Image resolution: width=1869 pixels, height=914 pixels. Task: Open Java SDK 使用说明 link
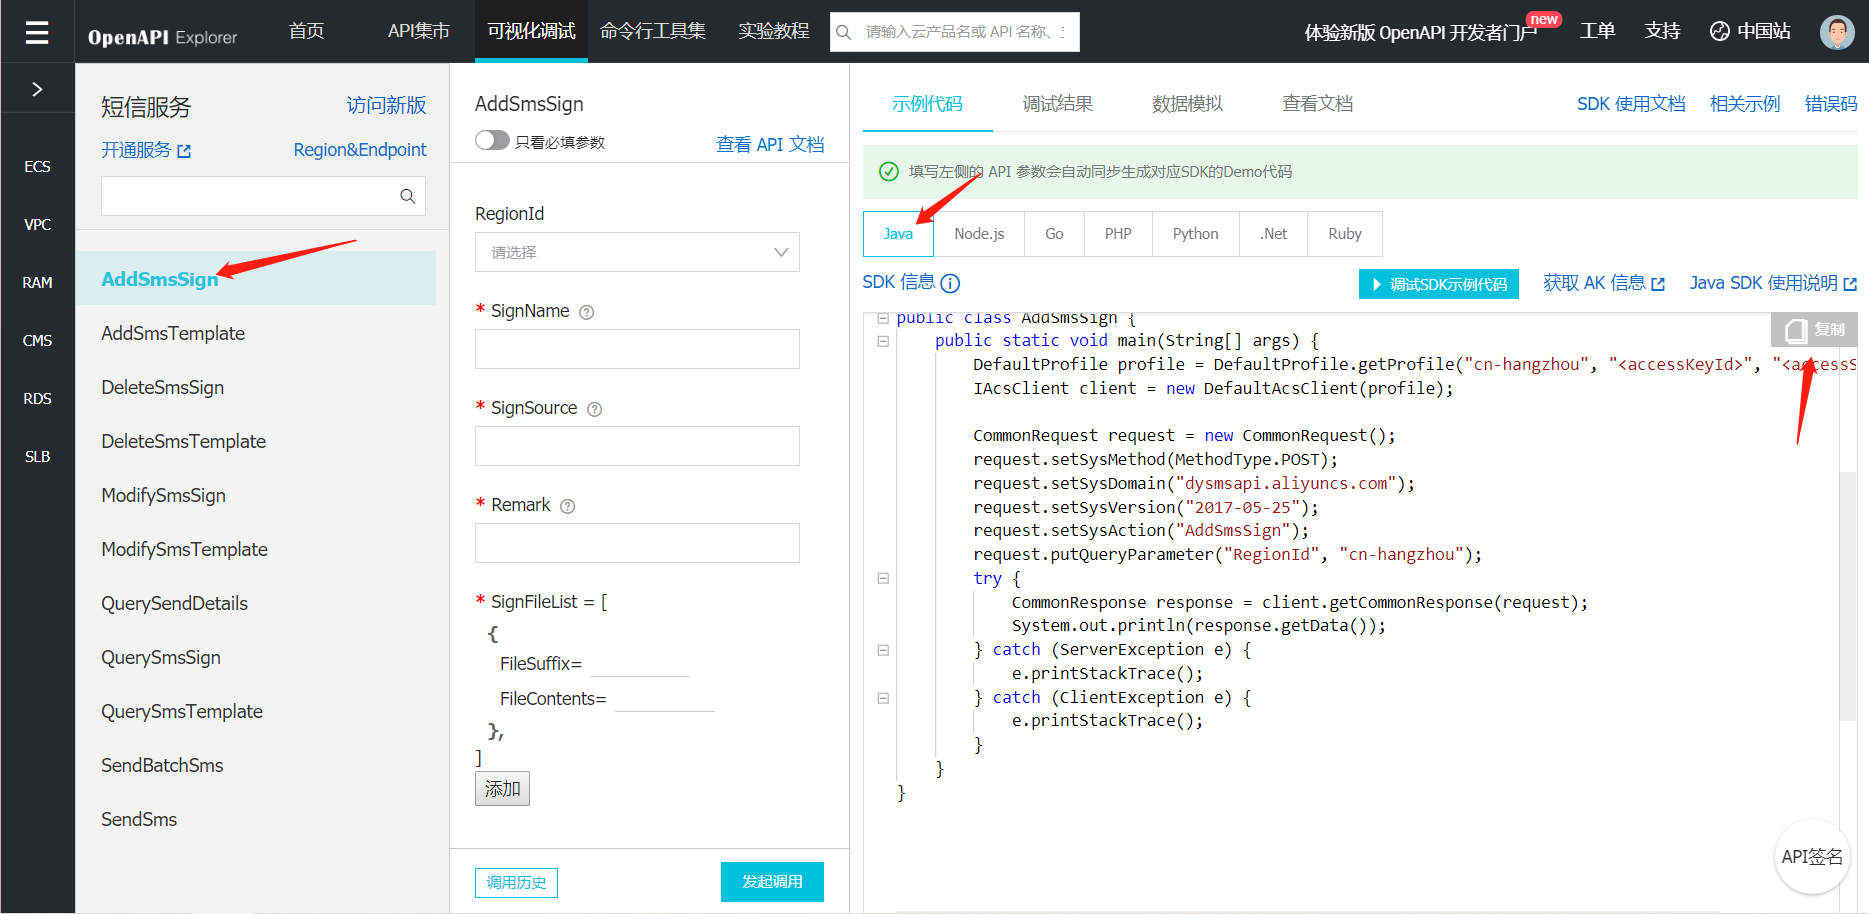[x=1773, y=283]
